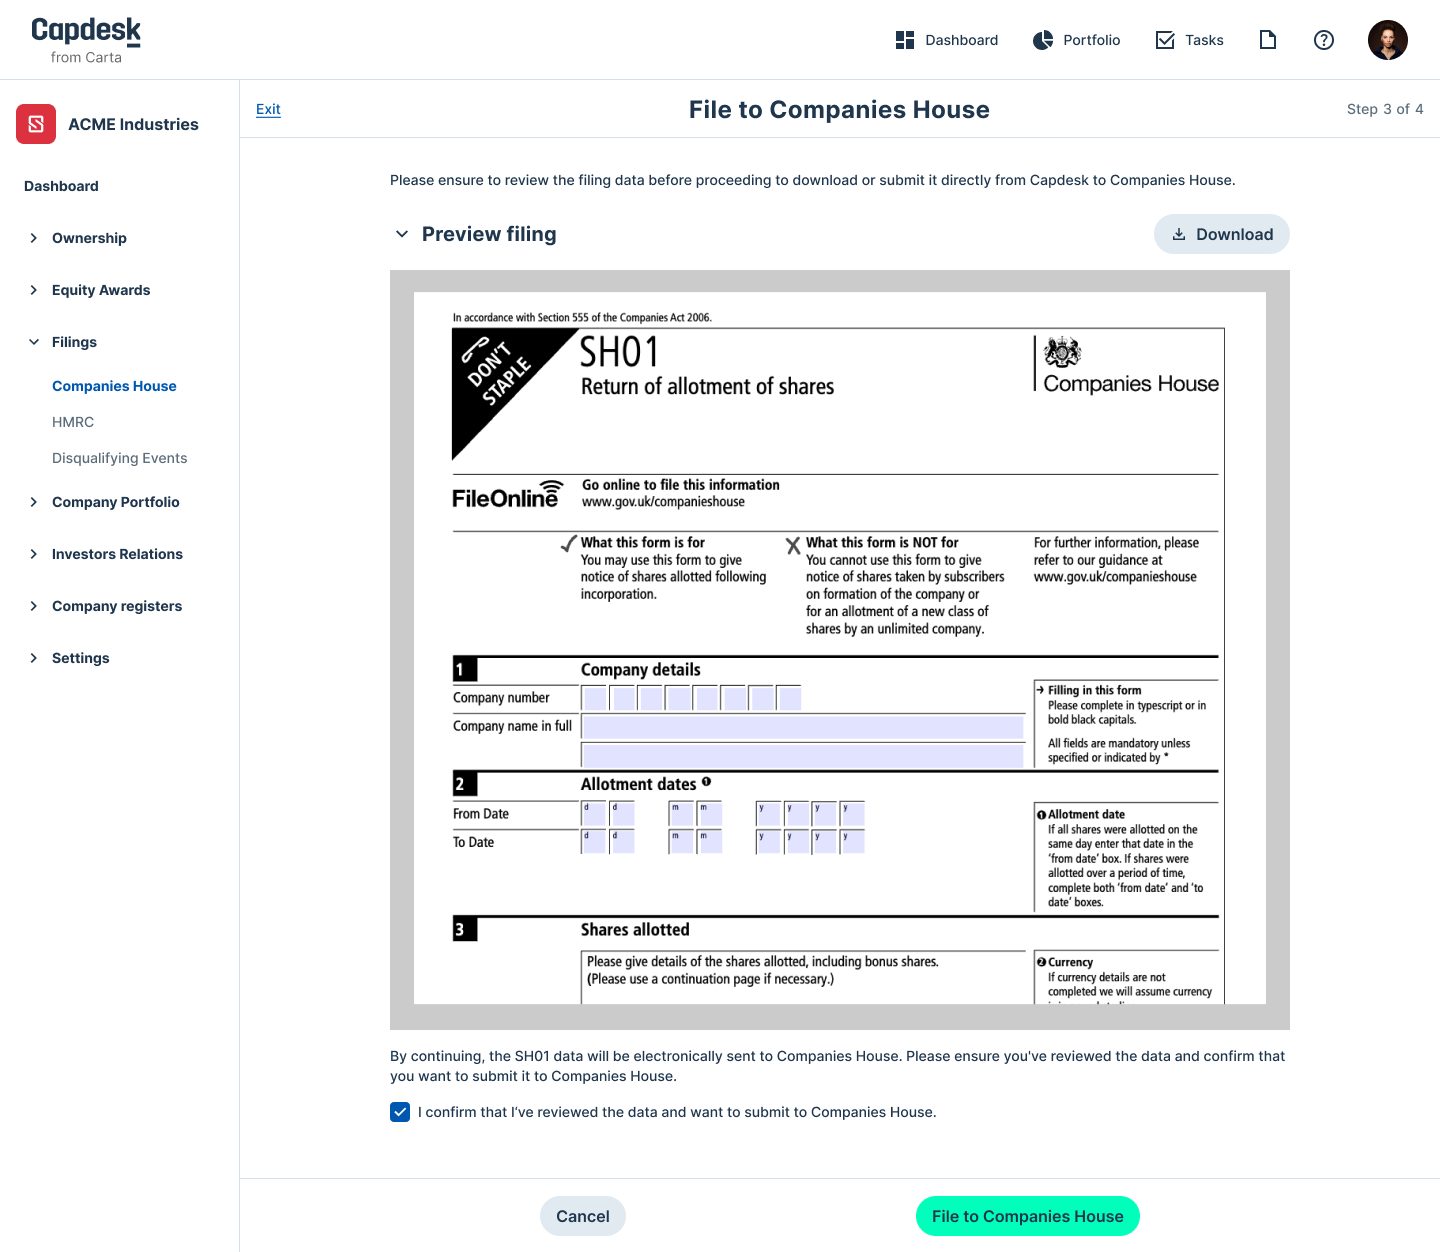Expand the Ownership sidebar group
This screenshot has width=1440, height=1252.
pyautogui.click(x=88, y=238)
